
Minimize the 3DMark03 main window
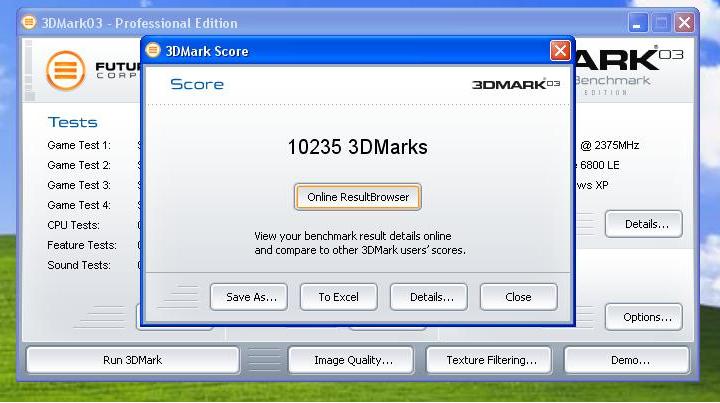coord(638,22)
